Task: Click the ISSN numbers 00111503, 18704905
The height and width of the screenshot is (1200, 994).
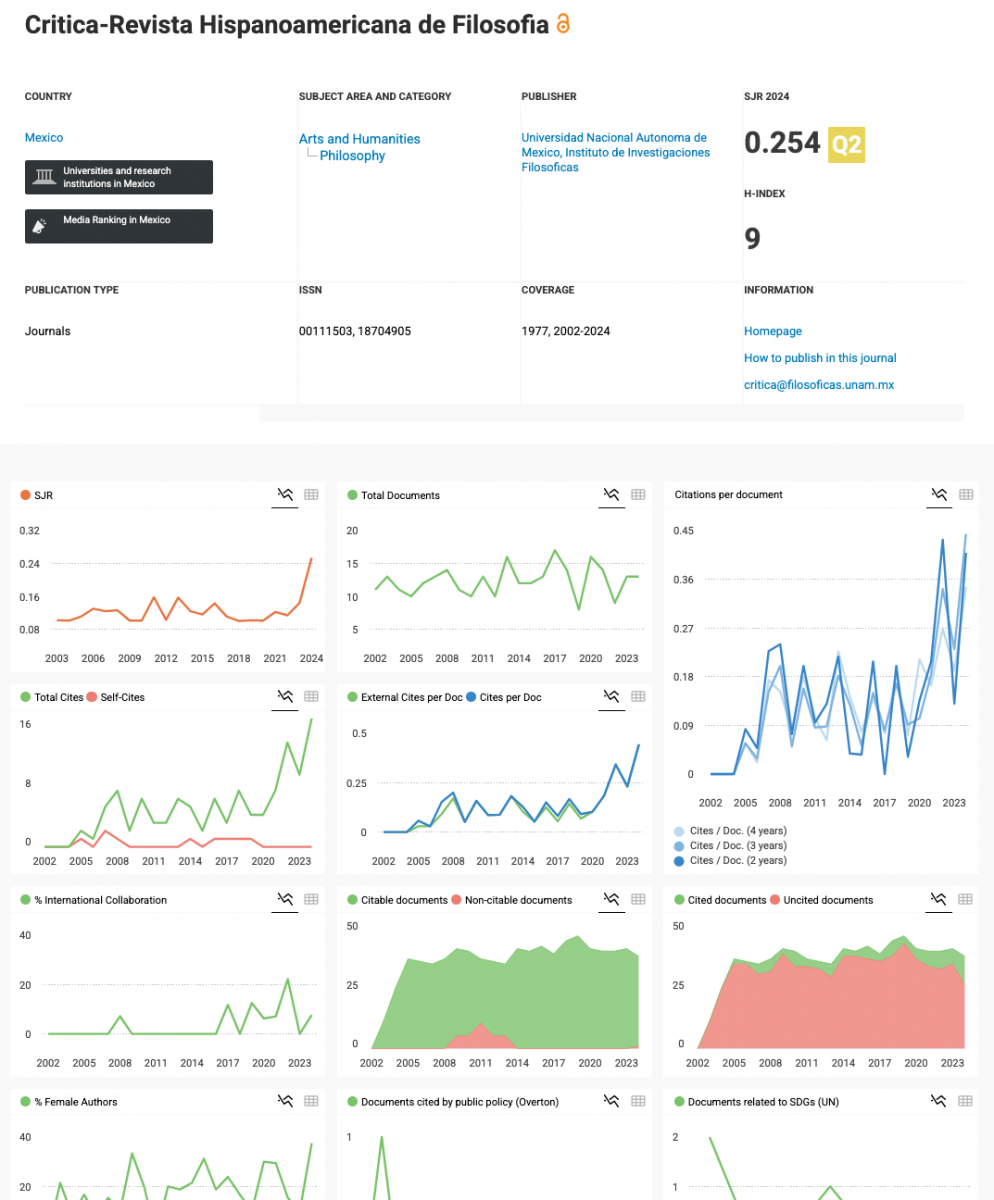Action: (355, 331)
